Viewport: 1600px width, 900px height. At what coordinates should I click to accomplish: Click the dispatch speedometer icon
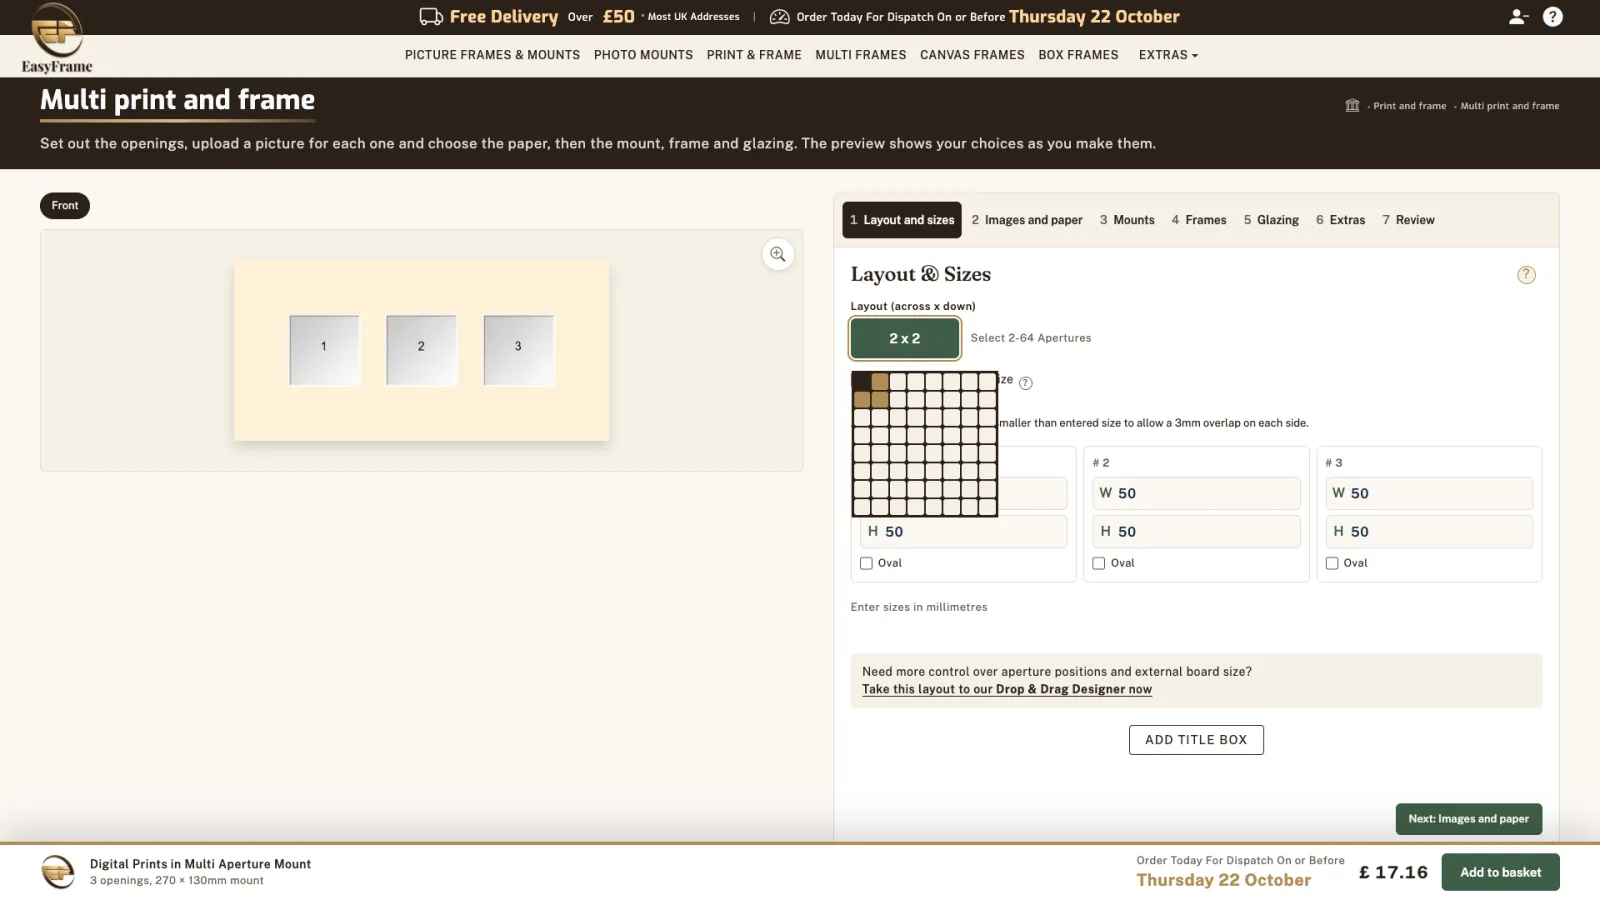tap(780, 17)
